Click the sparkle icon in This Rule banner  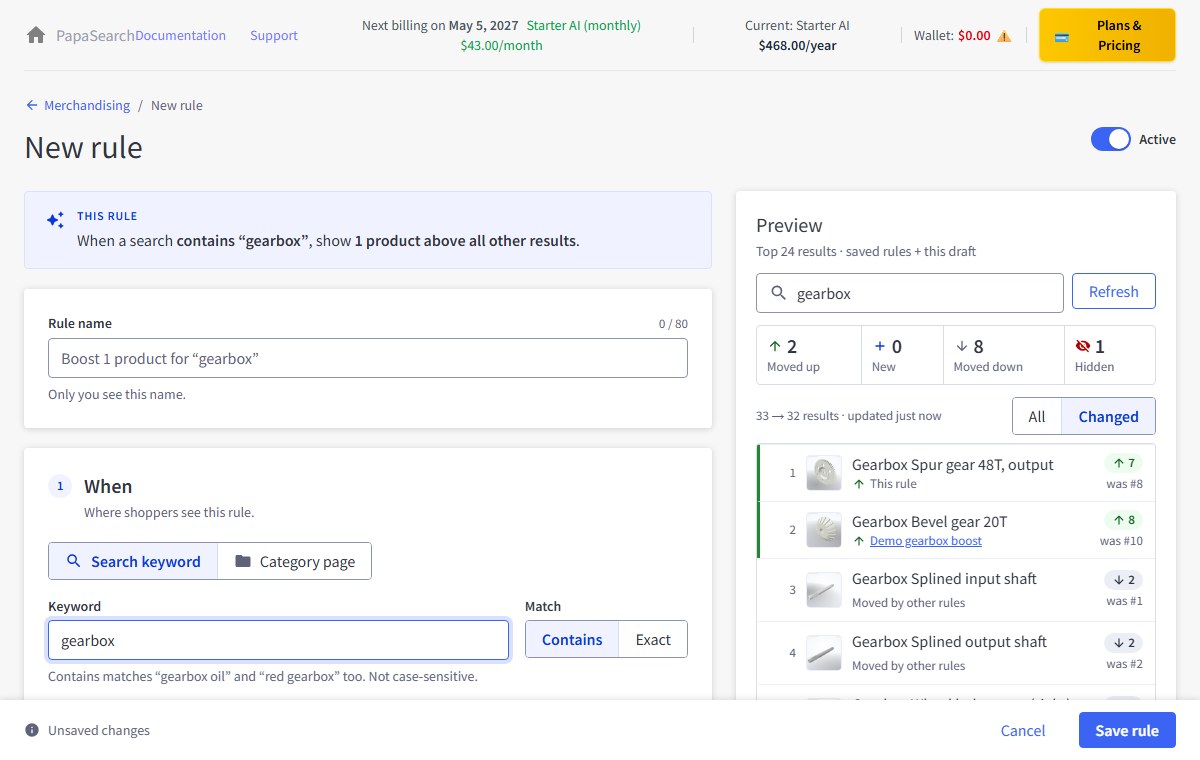[55, 220]
